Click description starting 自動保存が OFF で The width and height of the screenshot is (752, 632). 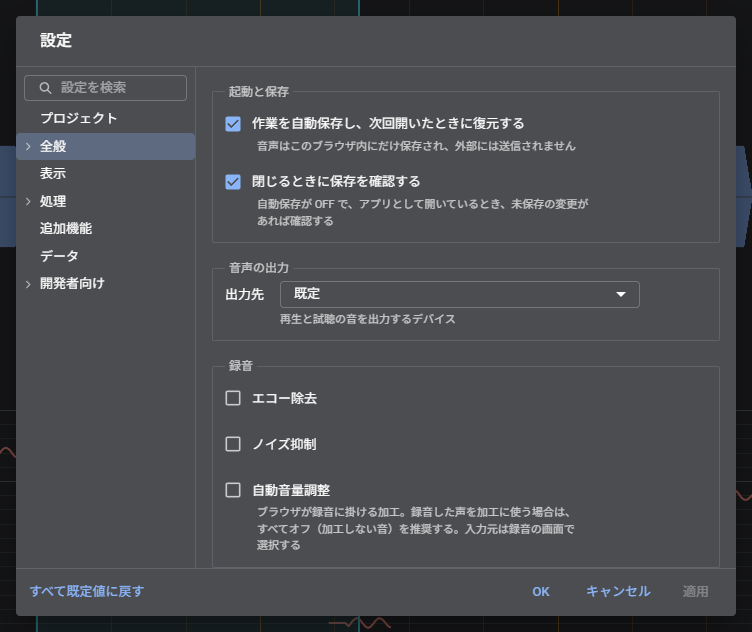423,212
